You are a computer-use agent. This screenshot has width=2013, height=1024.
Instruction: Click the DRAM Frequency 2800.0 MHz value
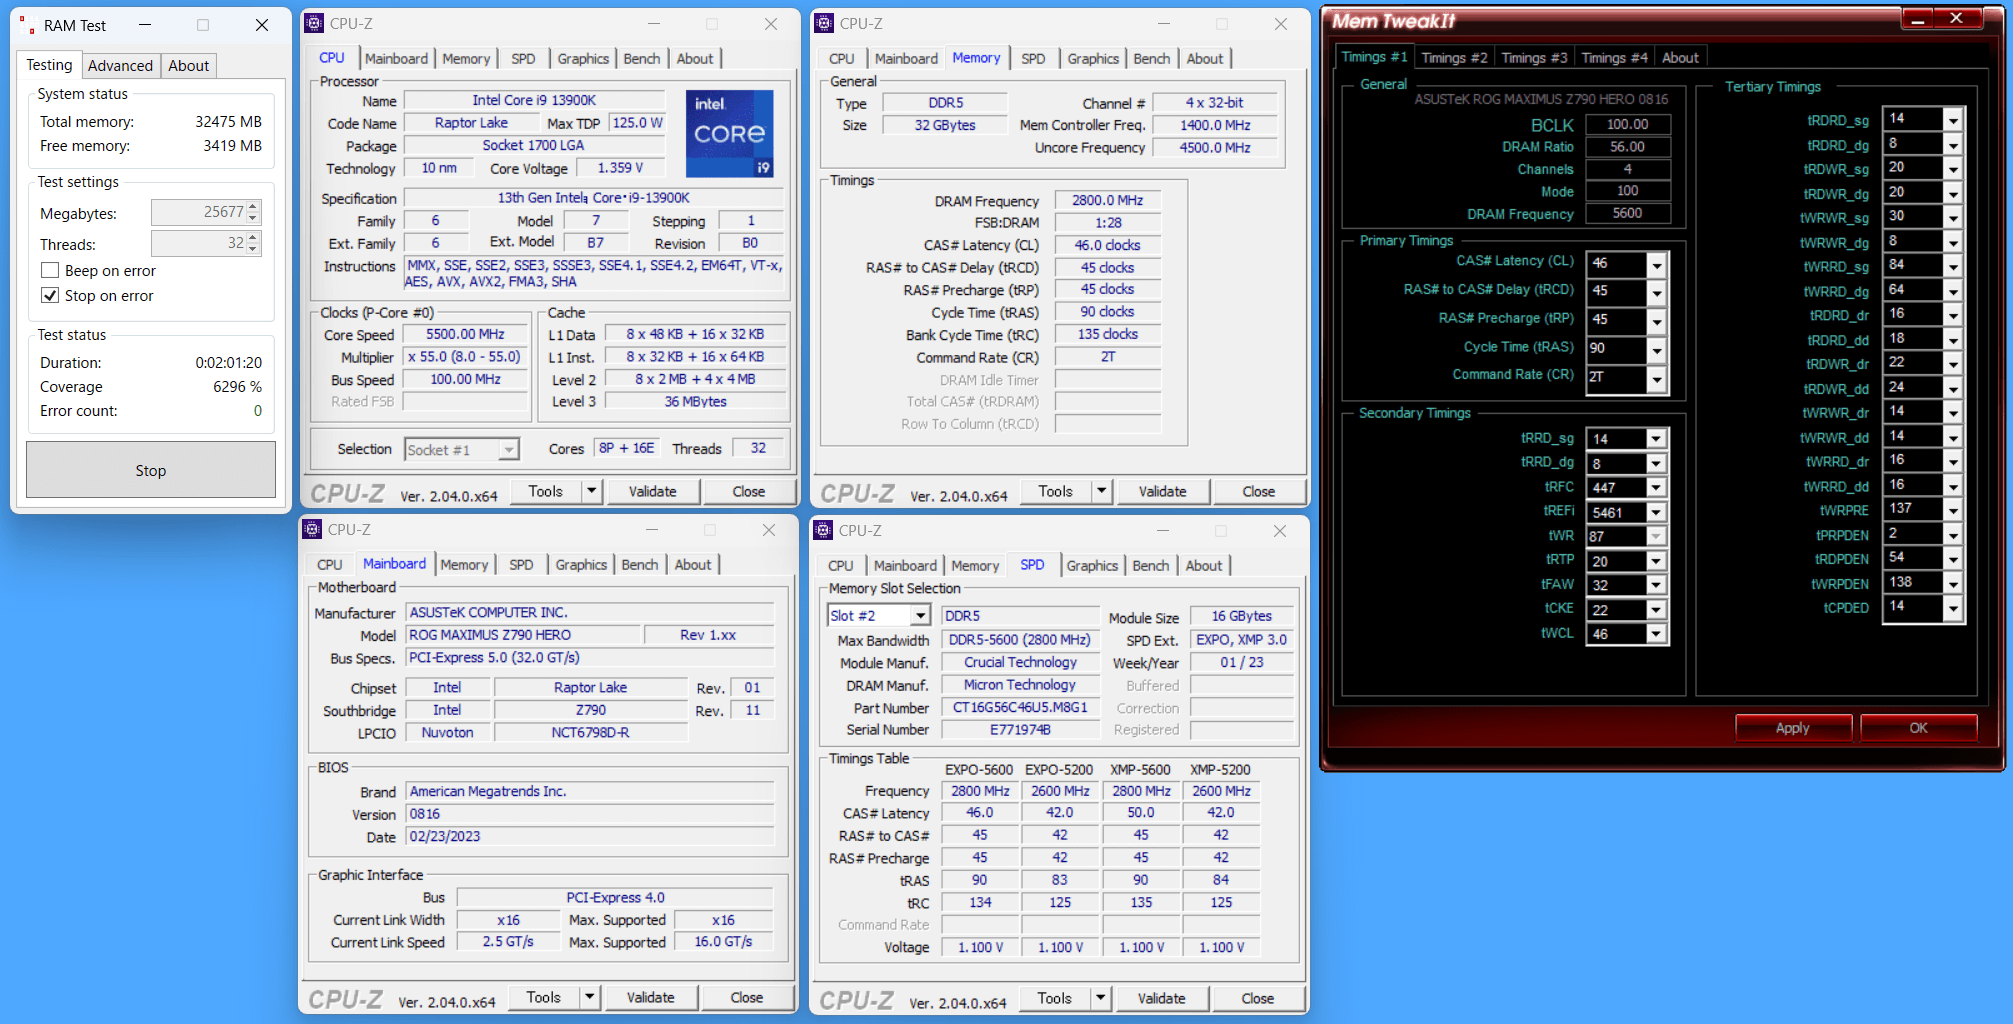[x=1107, y=200]
